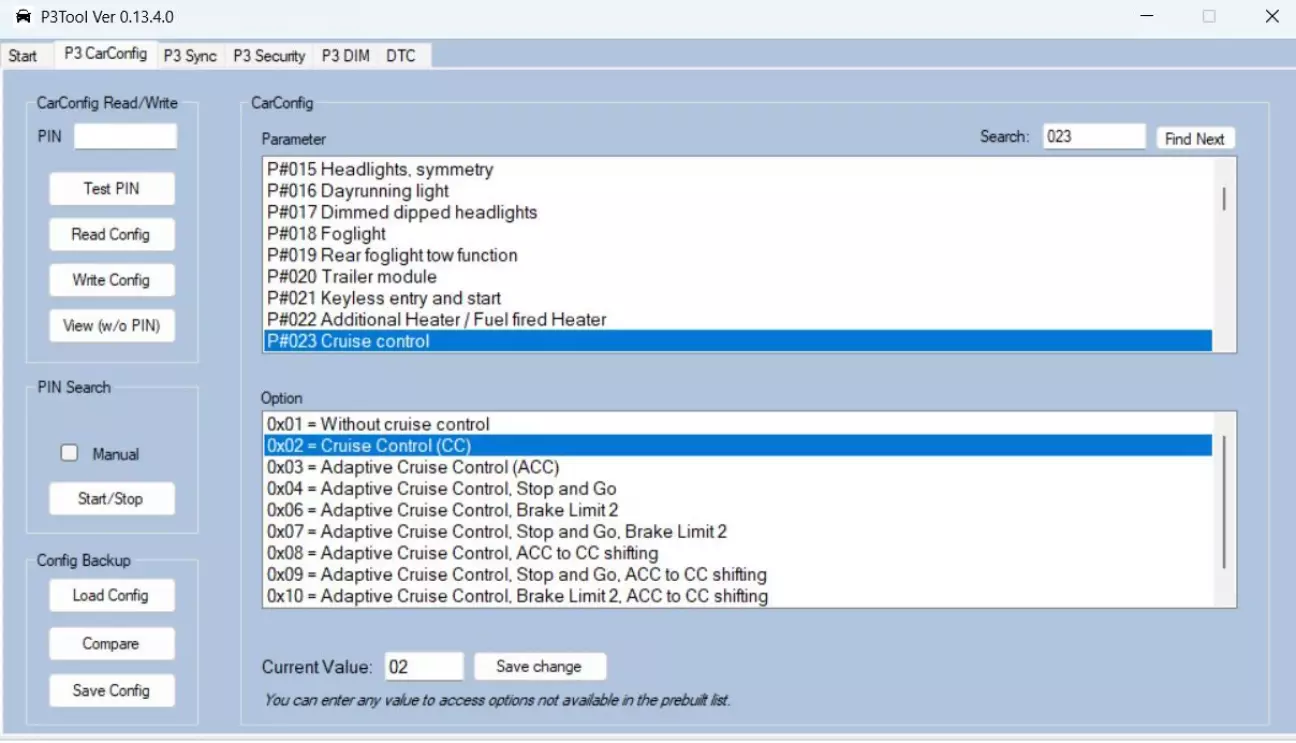This screenshot has height=743, width=1296.
Task: Click the Current Value field
Action: (423, 666)
